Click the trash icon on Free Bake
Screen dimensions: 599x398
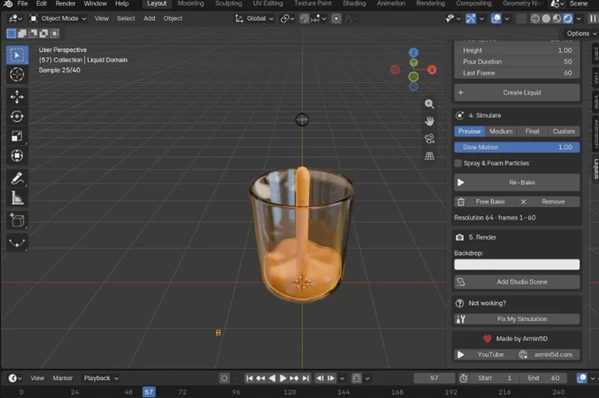click(461, 202)
